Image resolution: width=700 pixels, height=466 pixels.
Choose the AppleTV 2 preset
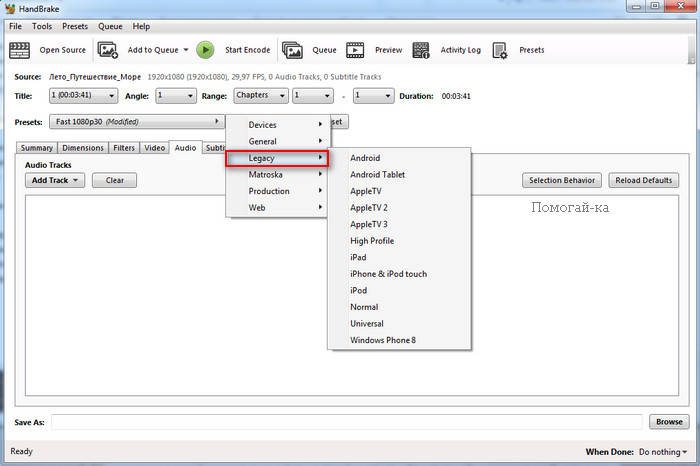400,208
